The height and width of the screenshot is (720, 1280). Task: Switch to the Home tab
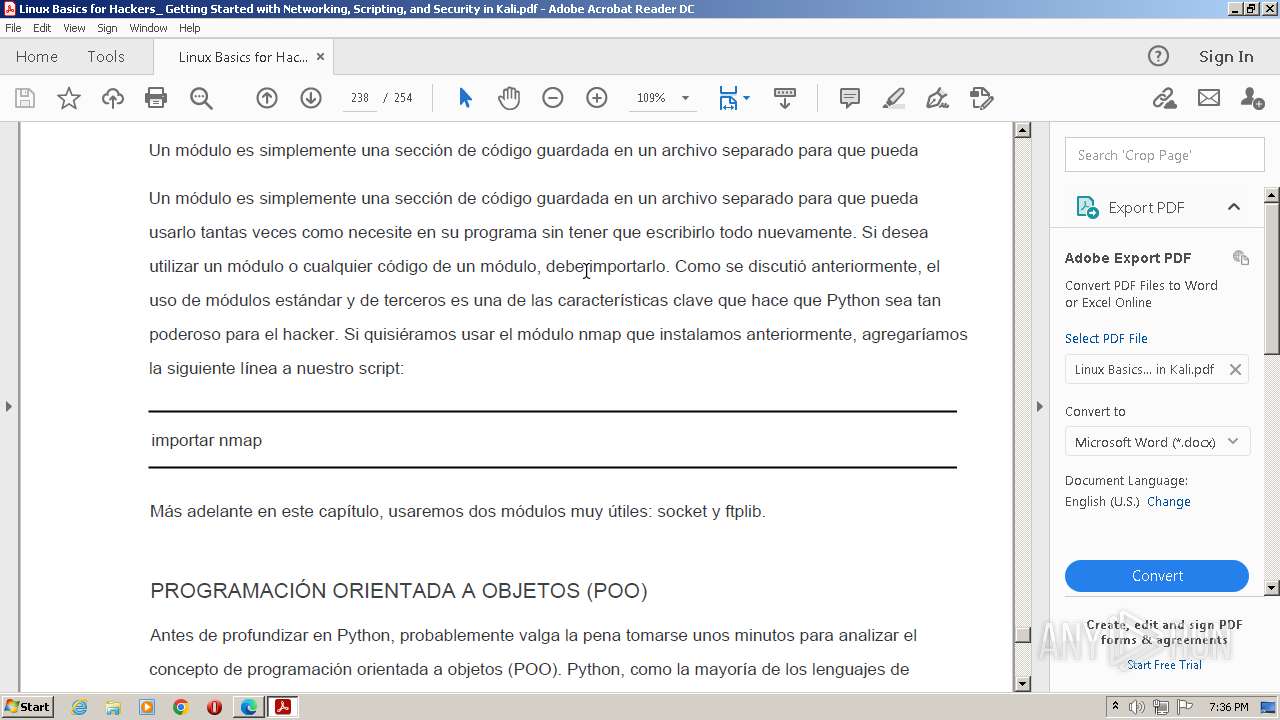37,56
